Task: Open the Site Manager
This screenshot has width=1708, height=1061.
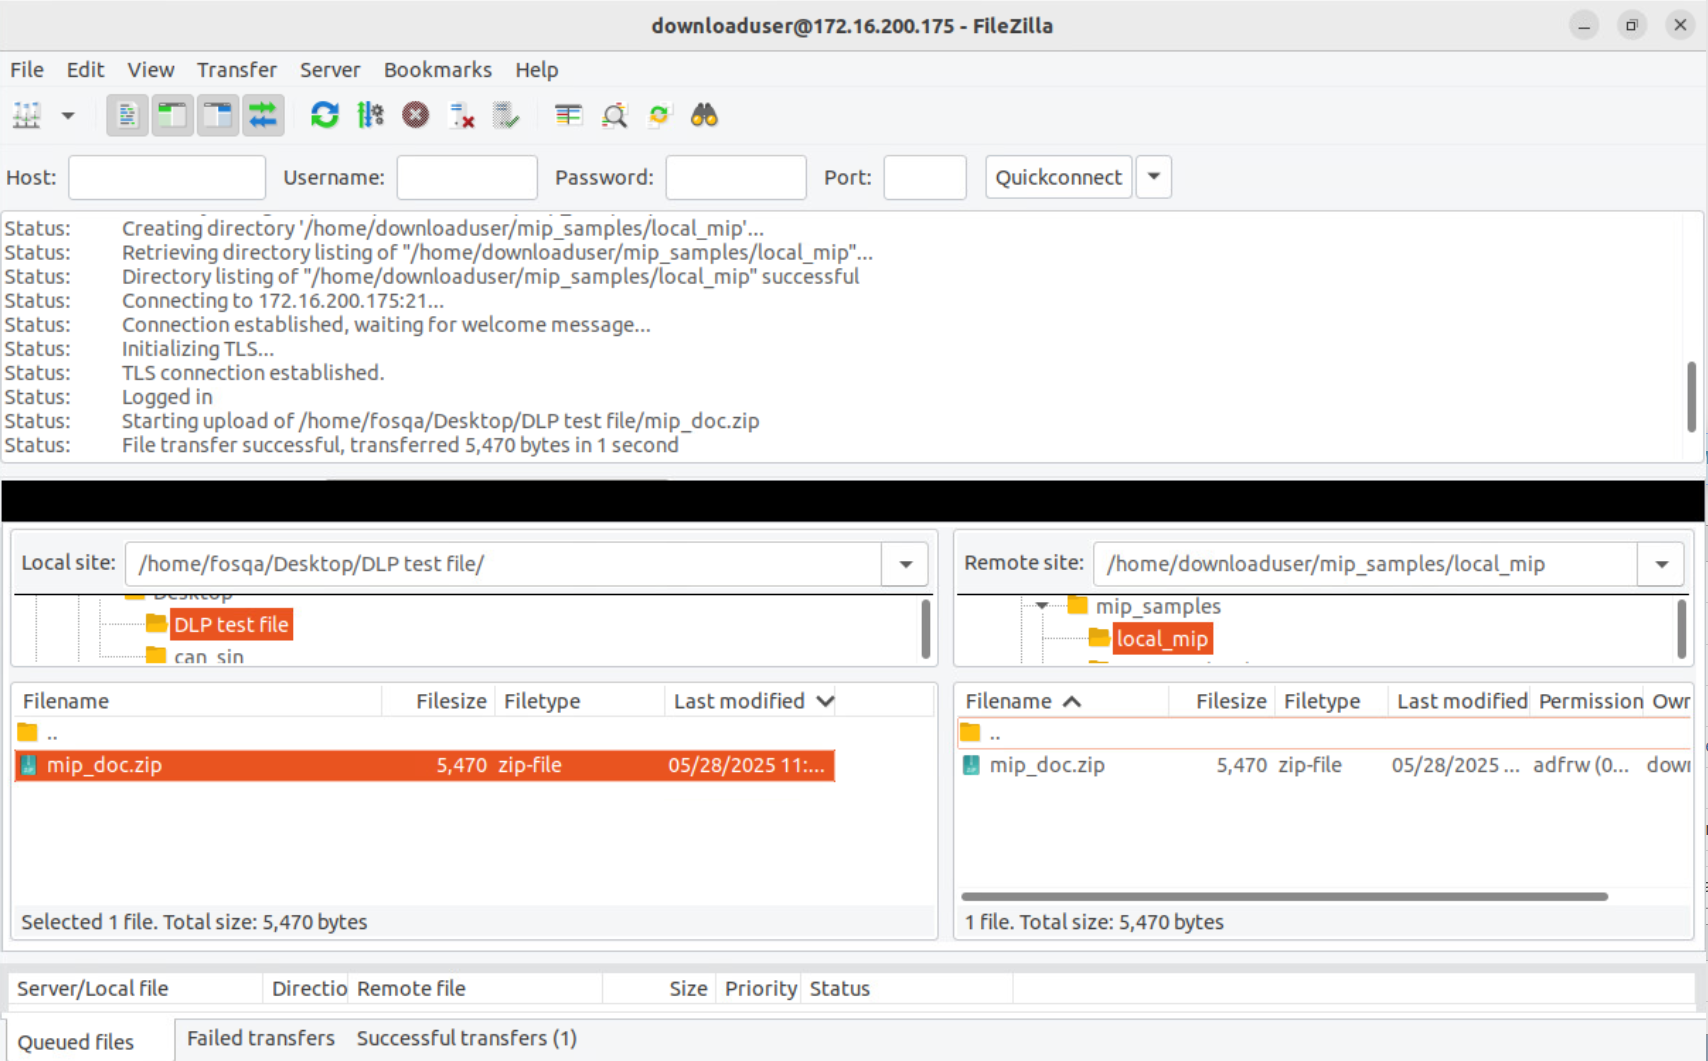Action: pyautogui.click(x=27, y=116)
